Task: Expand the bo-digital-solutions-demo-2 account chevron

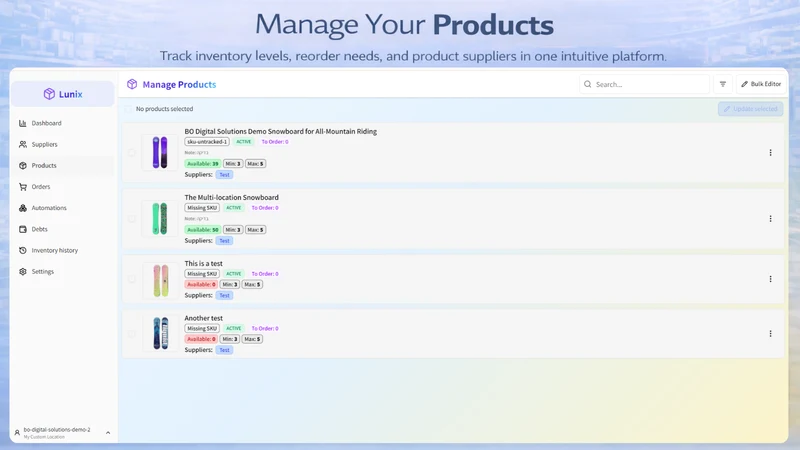Action: click(x=108, y=433)
